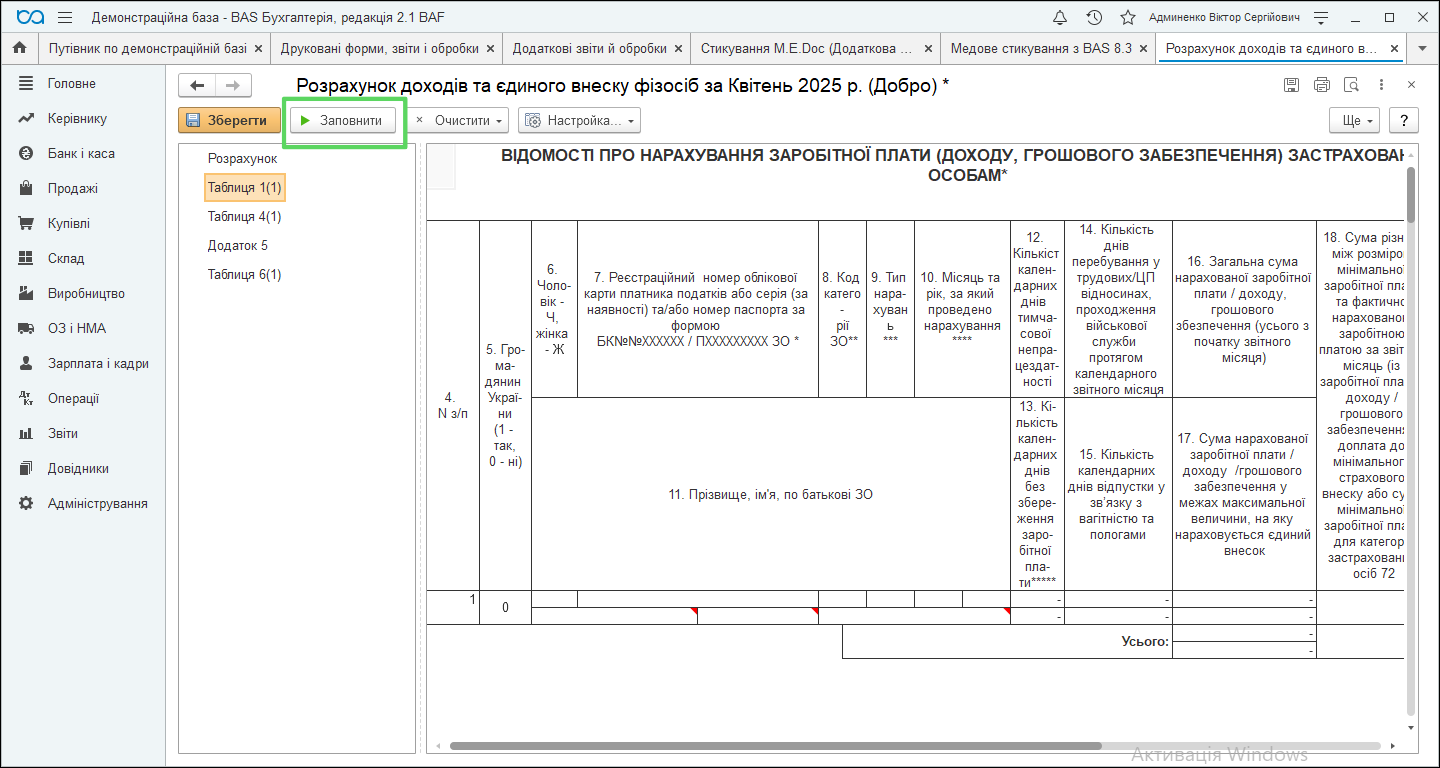The width and height of the screenshot is (1440, 768).
Task: Click the print icon
Action: 1322,85
